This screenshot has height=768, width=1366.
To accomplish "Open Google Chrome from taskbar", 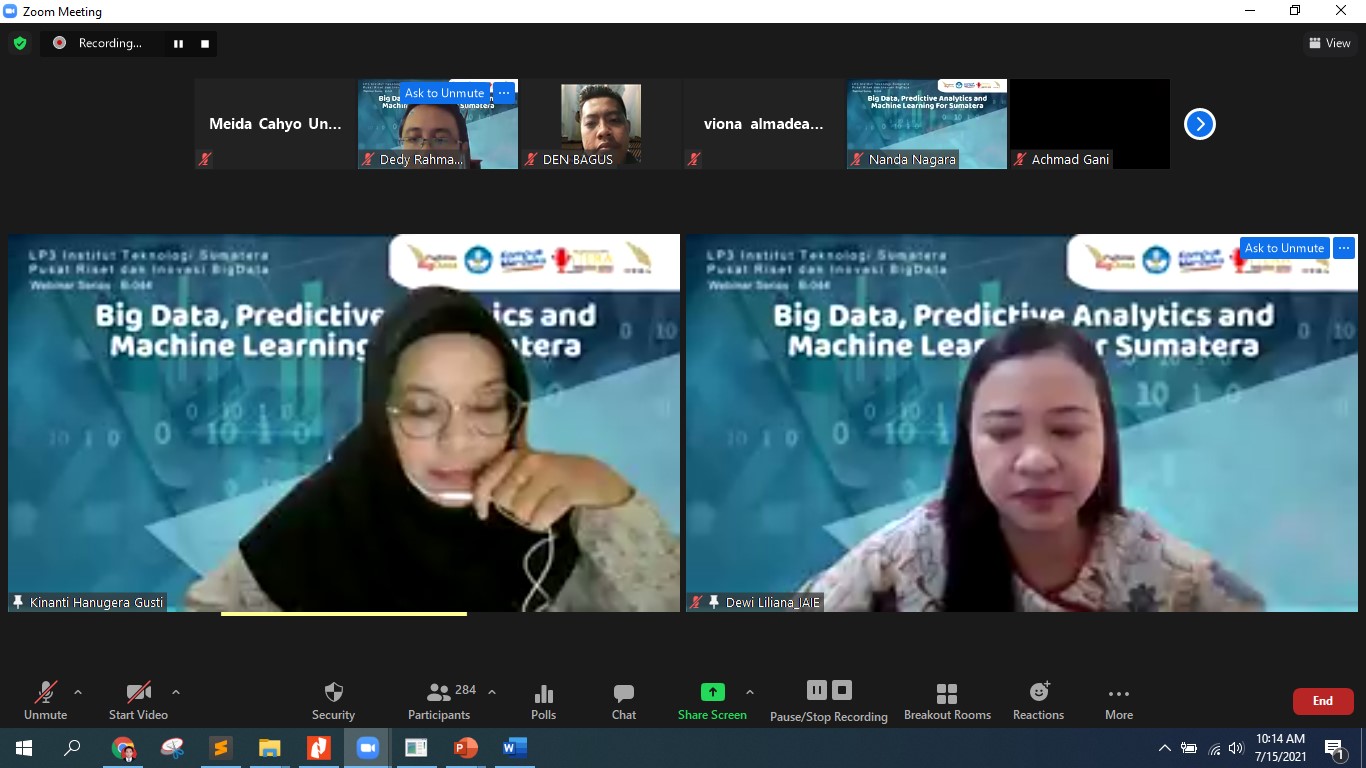I will (124, 748).
